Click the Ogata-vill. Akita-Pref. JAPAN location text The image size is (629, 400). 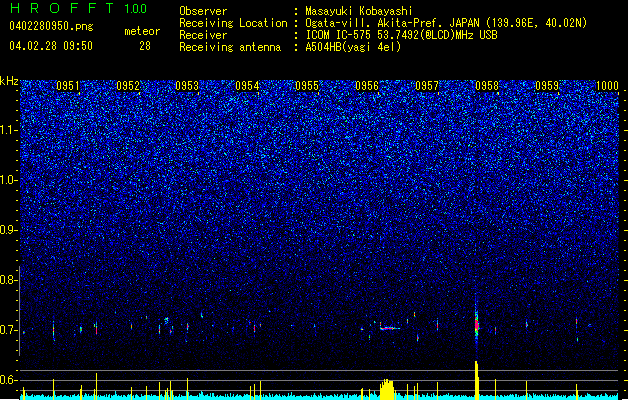446,23
